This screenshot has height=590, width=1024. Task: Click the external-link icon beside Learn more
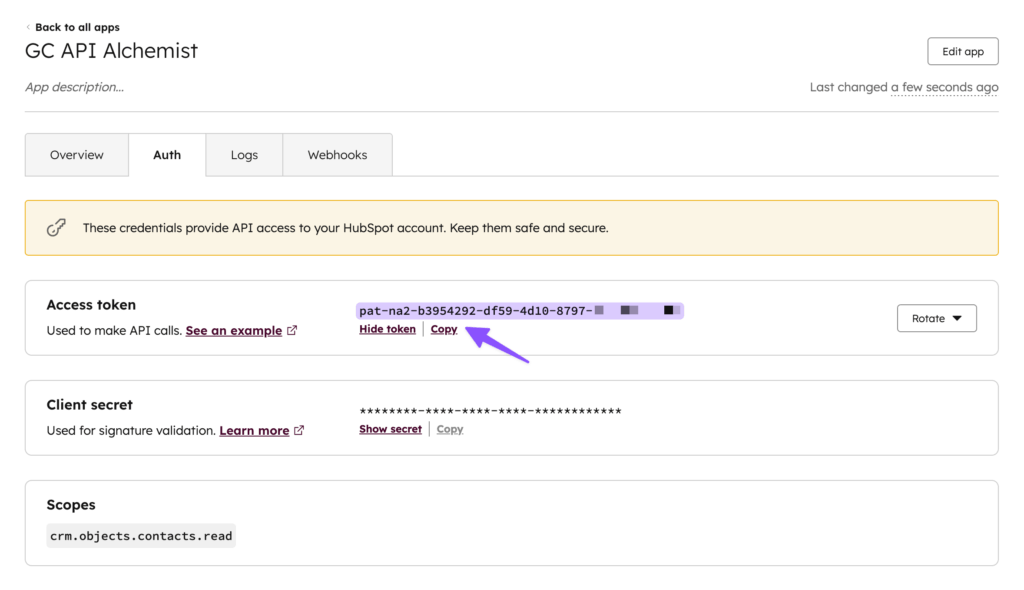click(x=300, y=430)
